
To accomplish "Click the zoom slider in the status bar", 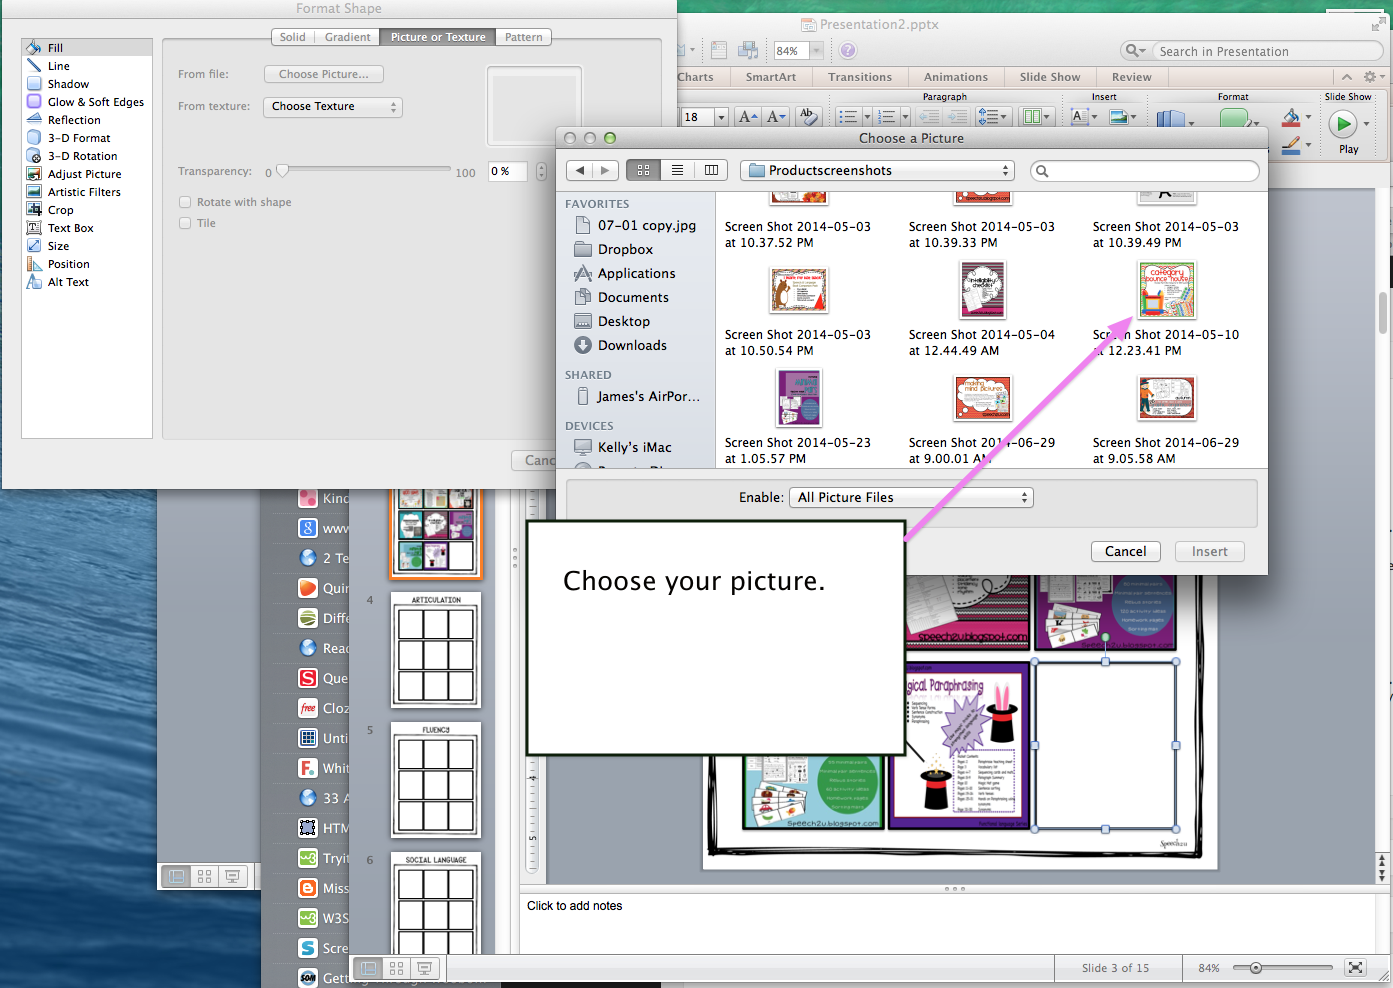I will click(1256, 967).
